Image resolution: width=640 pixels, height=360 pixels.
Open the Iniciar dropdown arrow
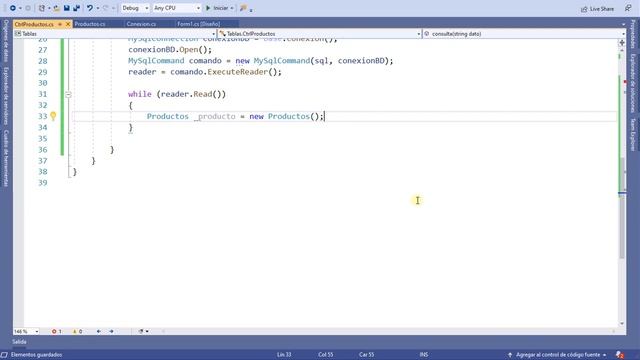[232, 8]
